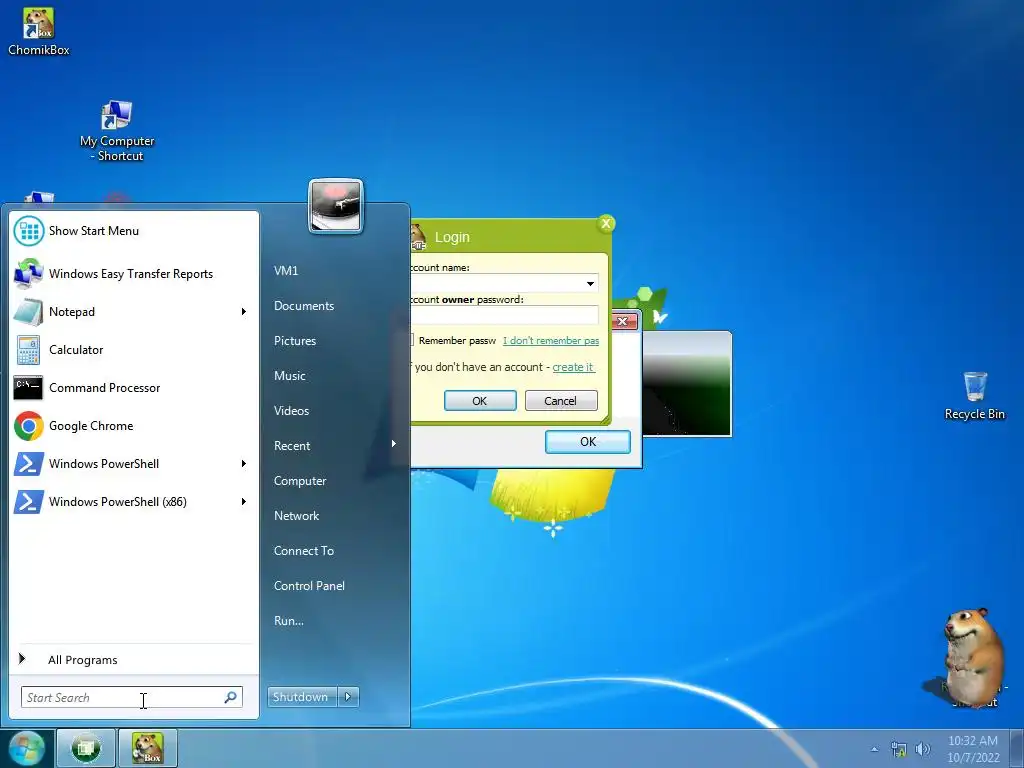Screen dimensions: 1024x768
Task: Open Control Panel from start menu
Action: click(x=309, y=586)
